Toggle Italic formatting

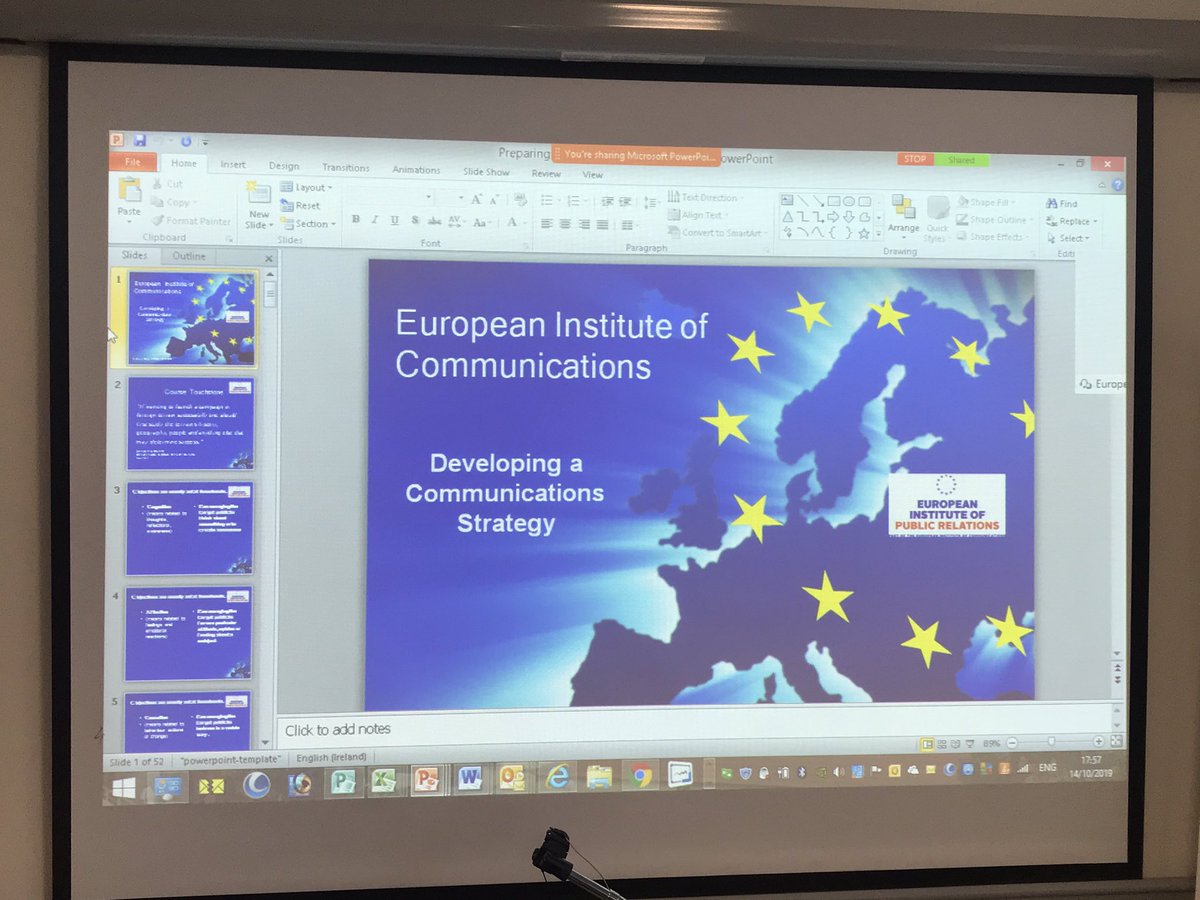(375, 221)
